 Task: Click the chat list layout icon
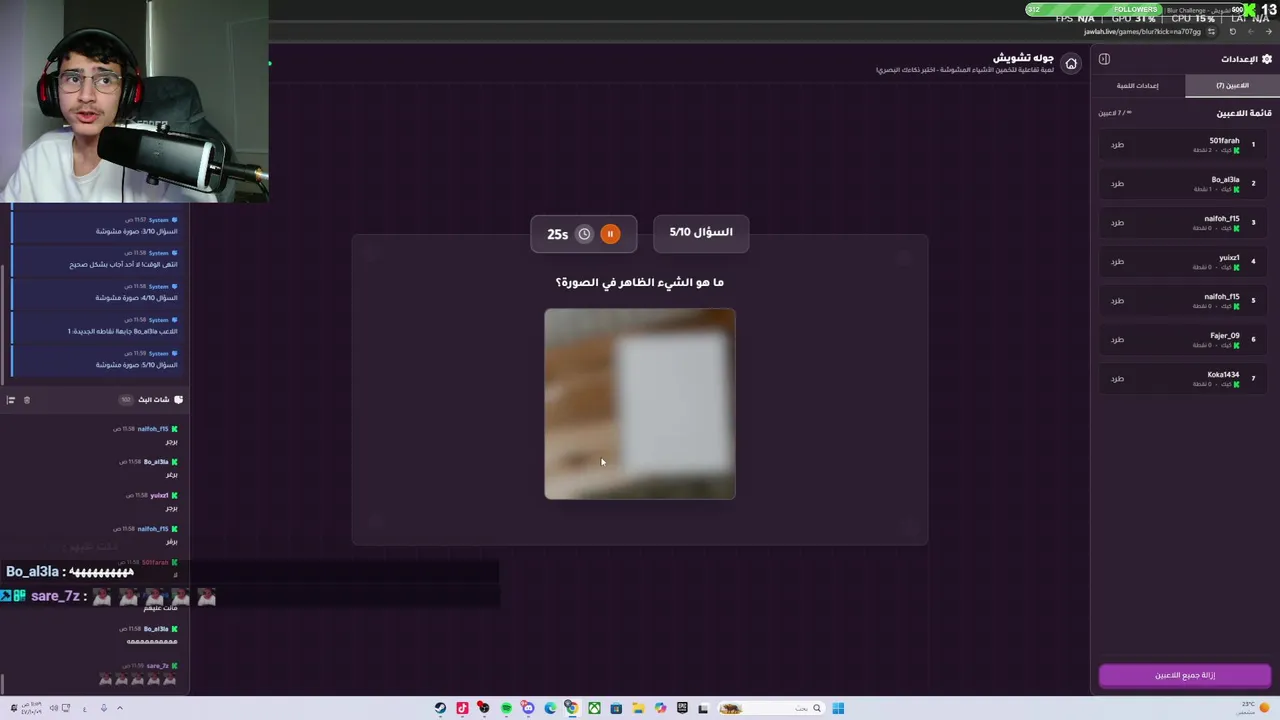click(11, 400)
